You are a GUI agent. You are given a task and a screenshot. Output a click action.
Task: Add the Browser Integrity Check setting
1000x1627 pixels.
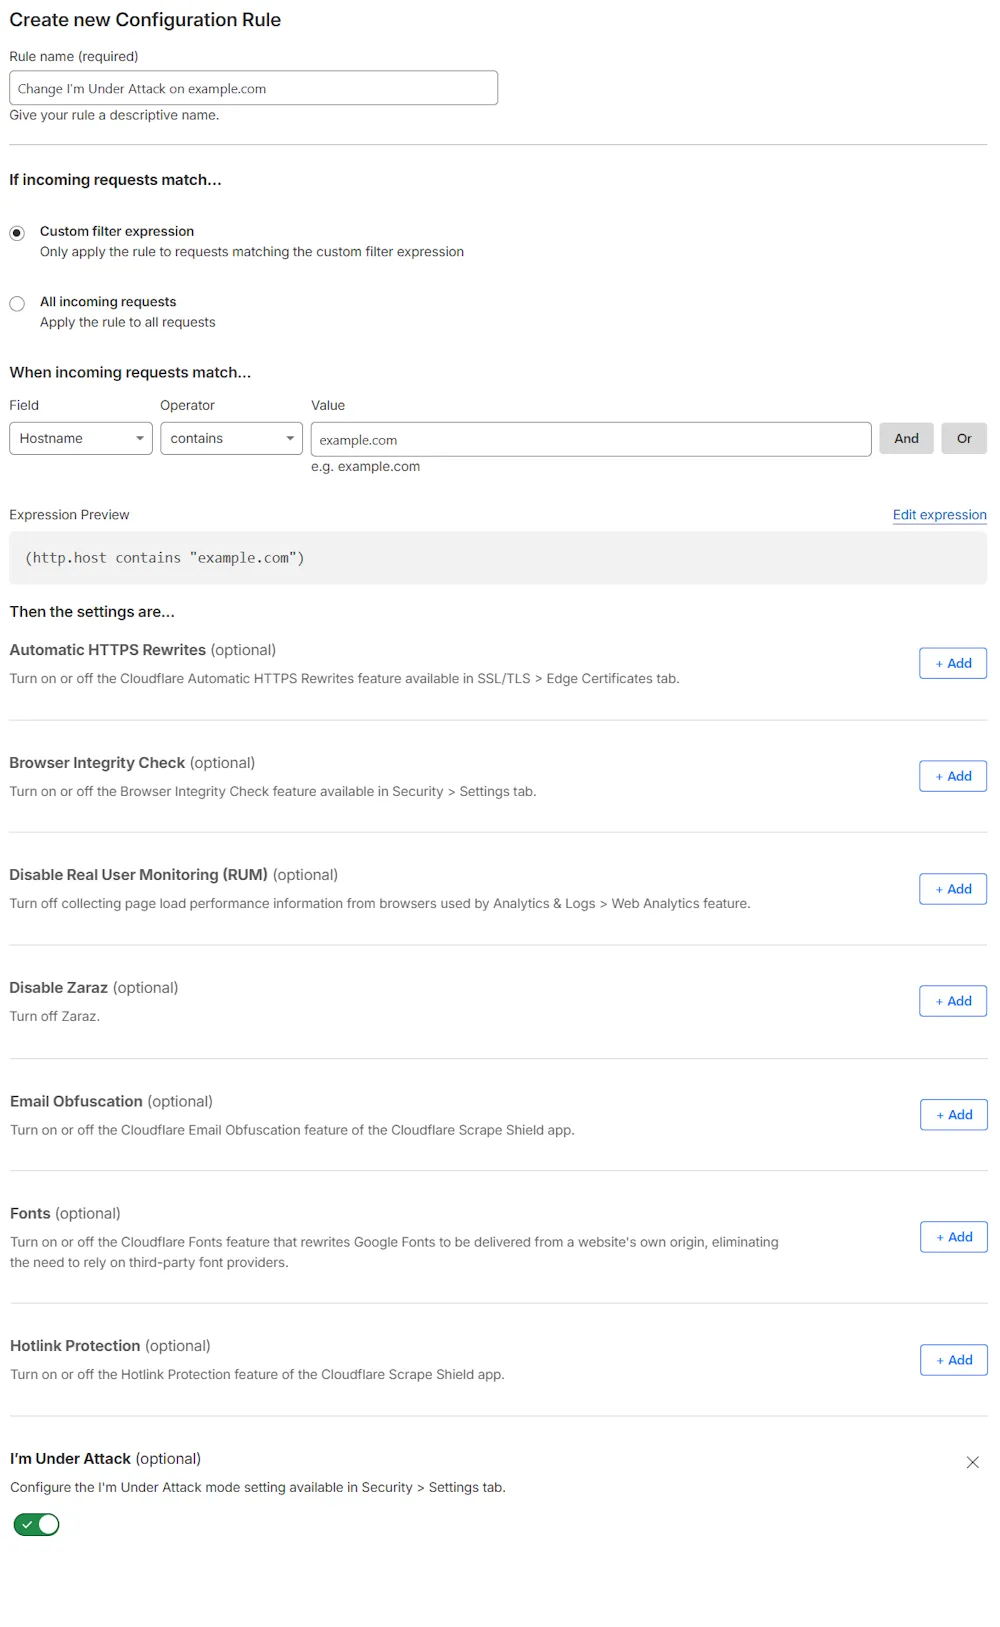952,776
